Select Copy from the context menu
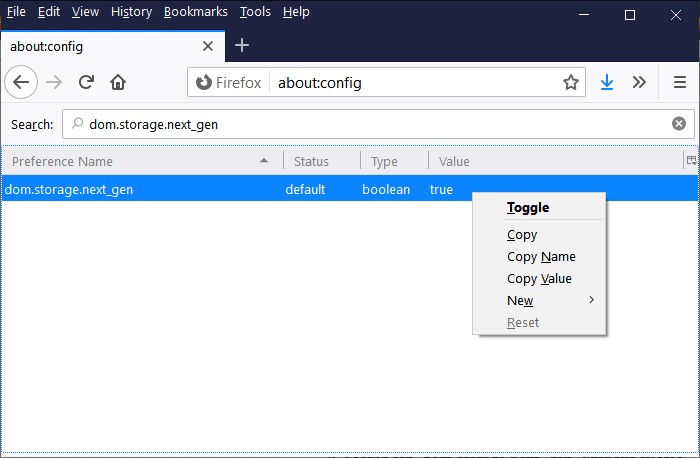 tap(539, 235)
